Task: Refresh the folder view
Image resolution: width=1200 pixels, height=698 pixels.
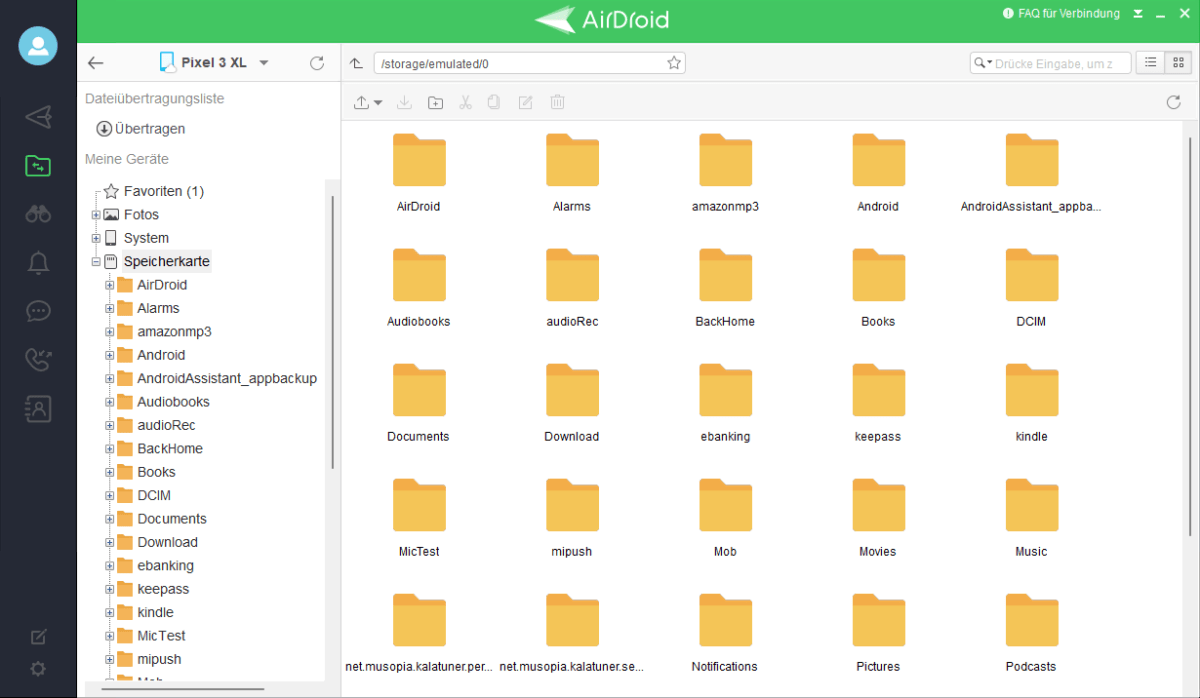Action: (1174, 102)
